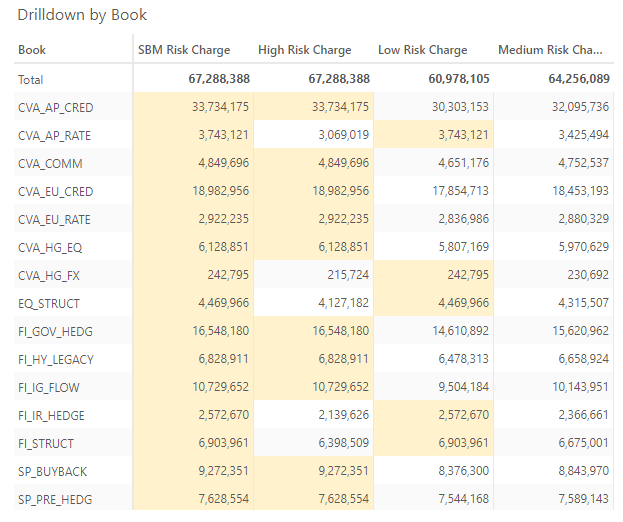623x522 pixels.
Task: Click Total Low Risk Charge 60,978,105
Action: pyautogui.click(x=459, y=79)
